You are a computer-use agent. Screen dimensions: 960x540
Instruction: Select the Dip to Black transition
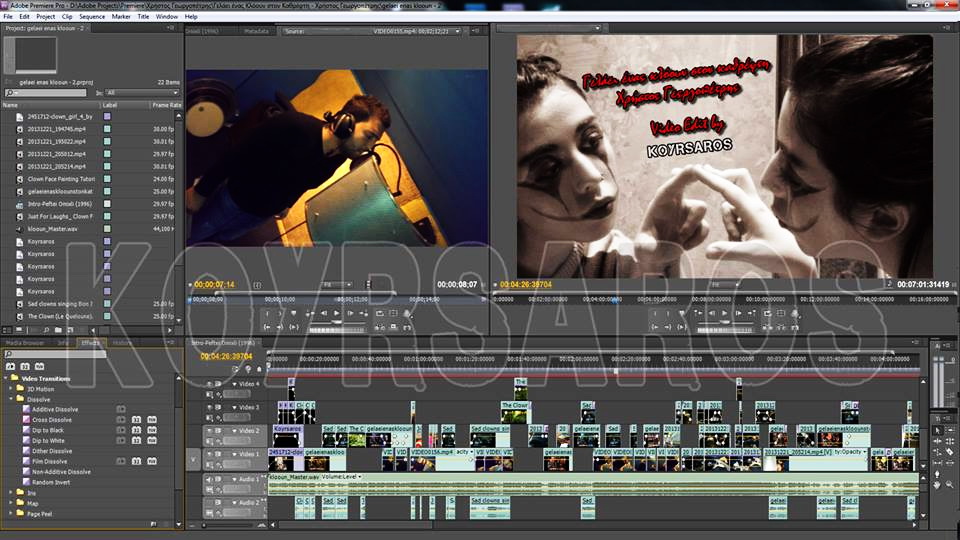pyautogui.click(x=48, y=430)
